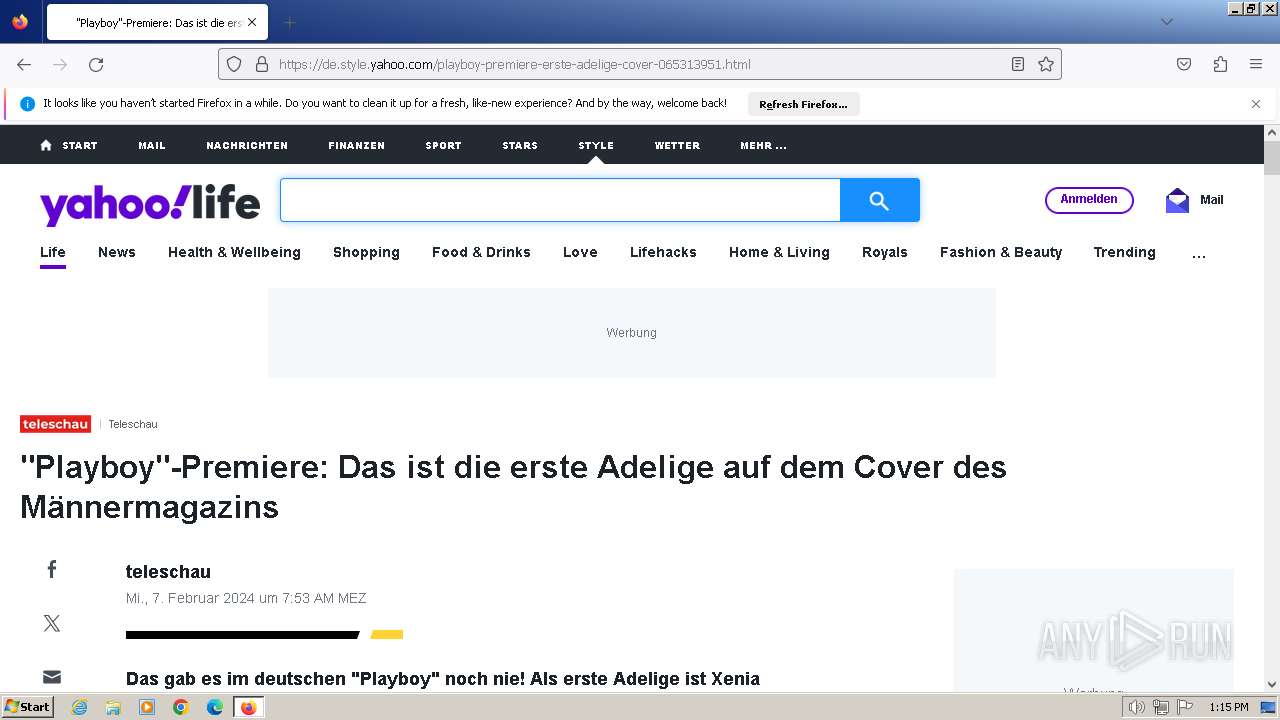Share article by email envelope icon
The width and height of the screenshot is (1280, 720).
coord(52,677)
